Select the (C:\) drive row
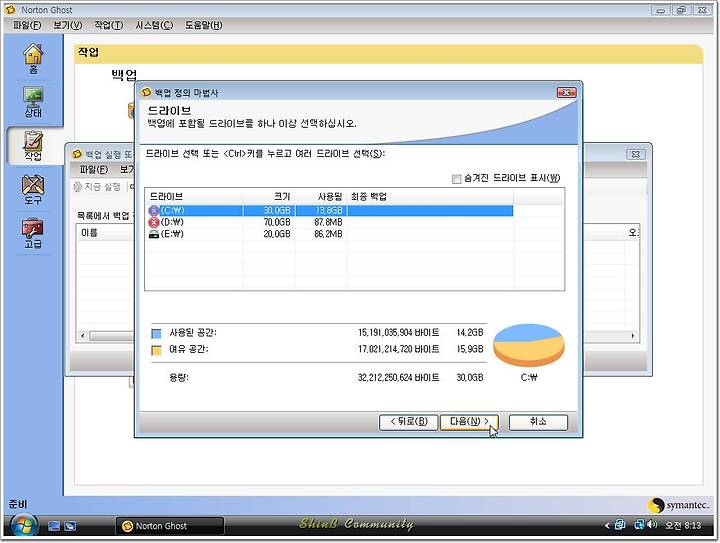This screenshot has height=543, width=720. (330, 211)
